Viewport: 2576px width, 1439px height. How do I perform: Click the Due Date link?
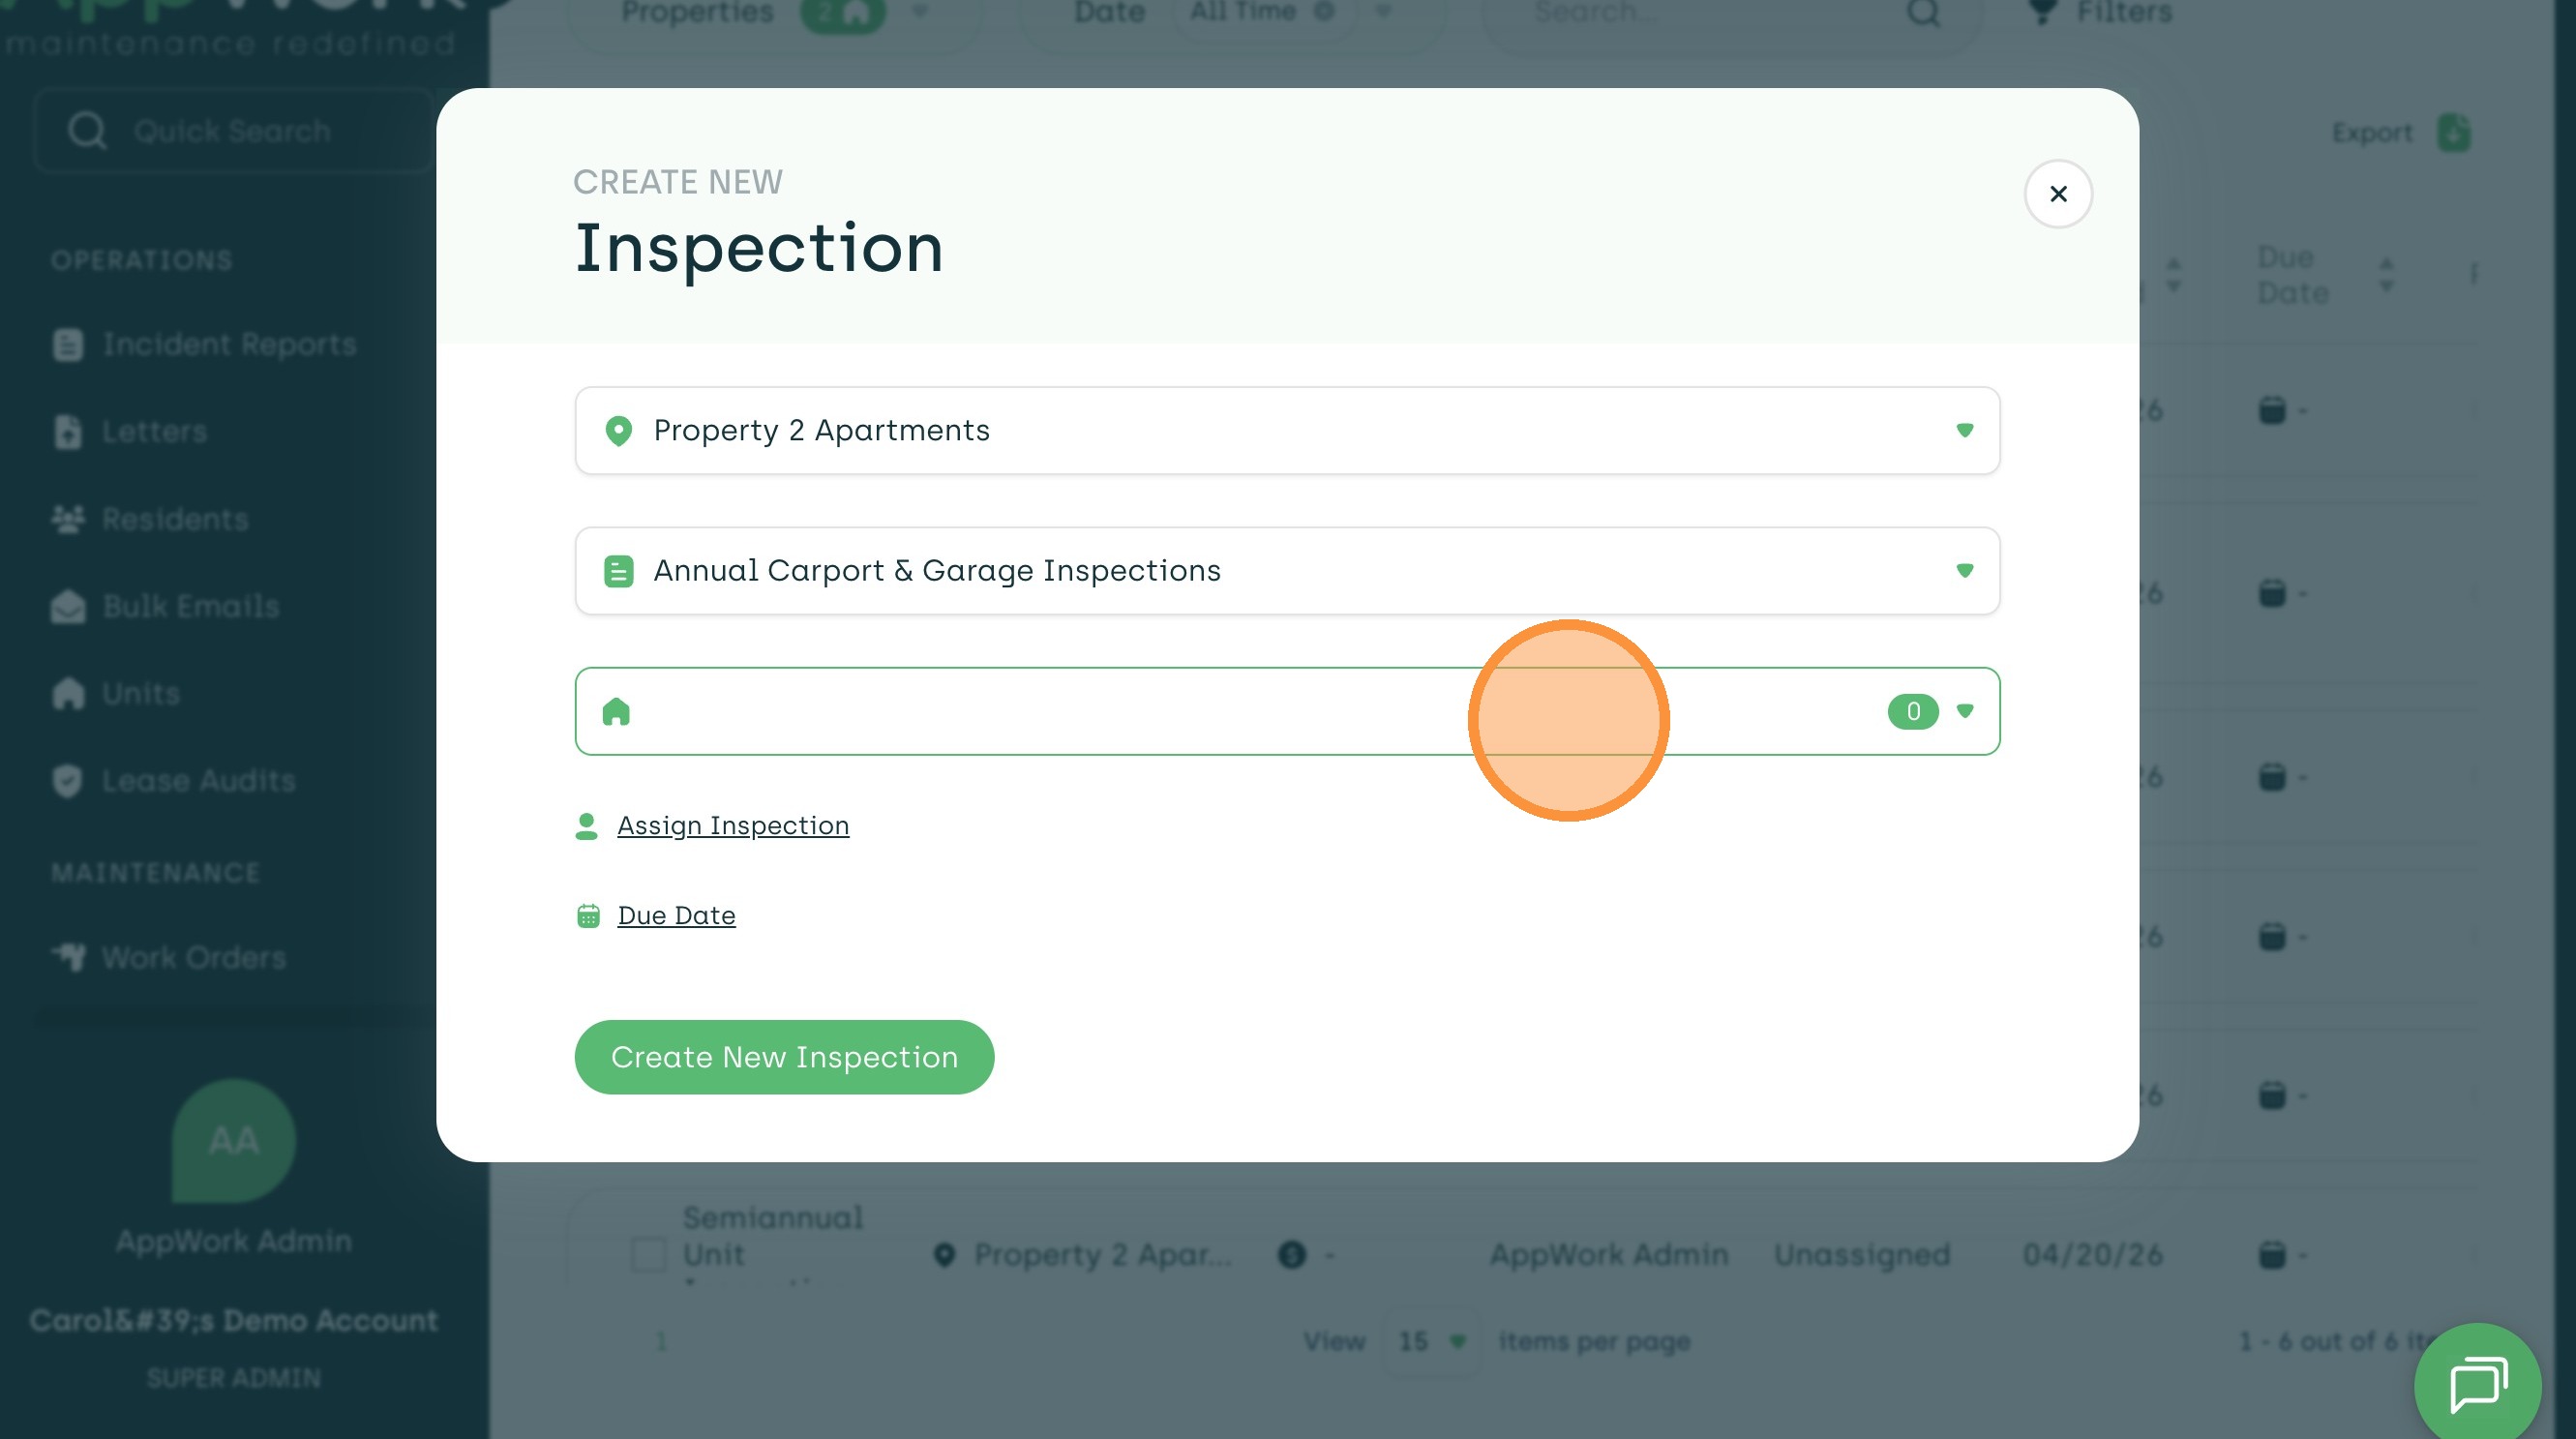pyautogui.click(x=676, y=915)
